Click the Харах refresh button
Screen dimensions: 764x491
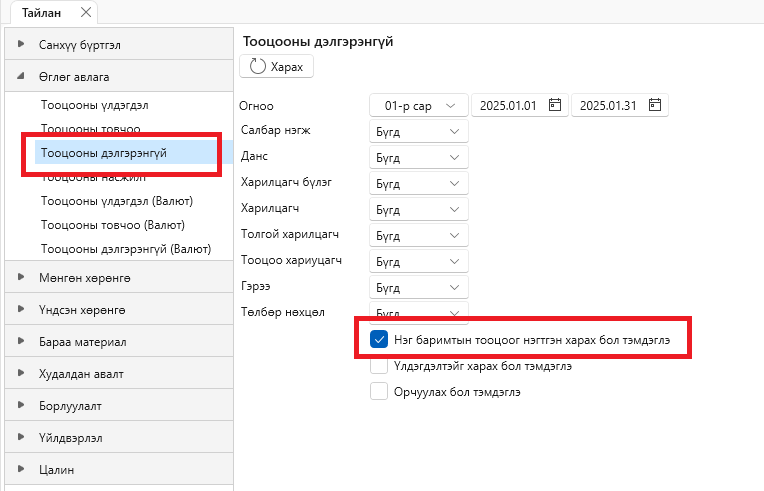(276, 66)
